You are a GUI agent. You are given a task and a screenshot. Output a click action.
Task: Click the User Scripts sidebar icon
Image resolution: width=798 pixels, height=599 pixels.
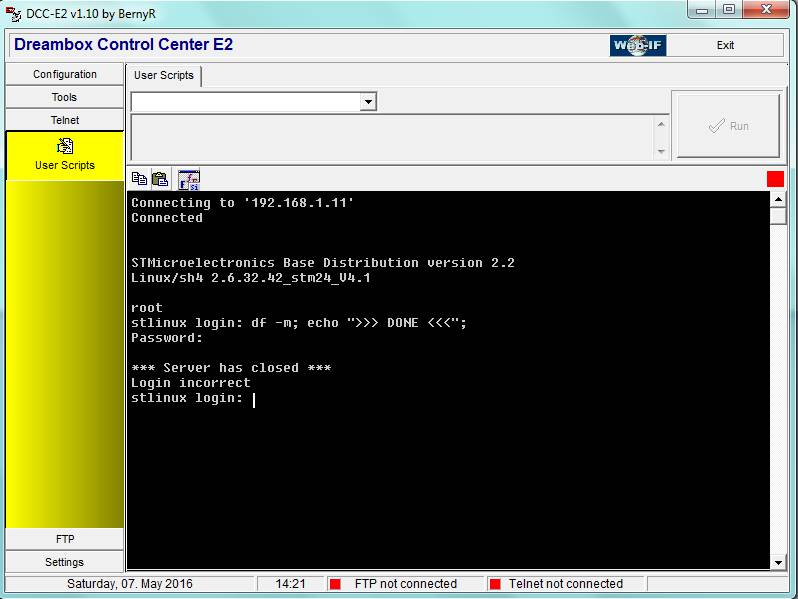(65, 147)
